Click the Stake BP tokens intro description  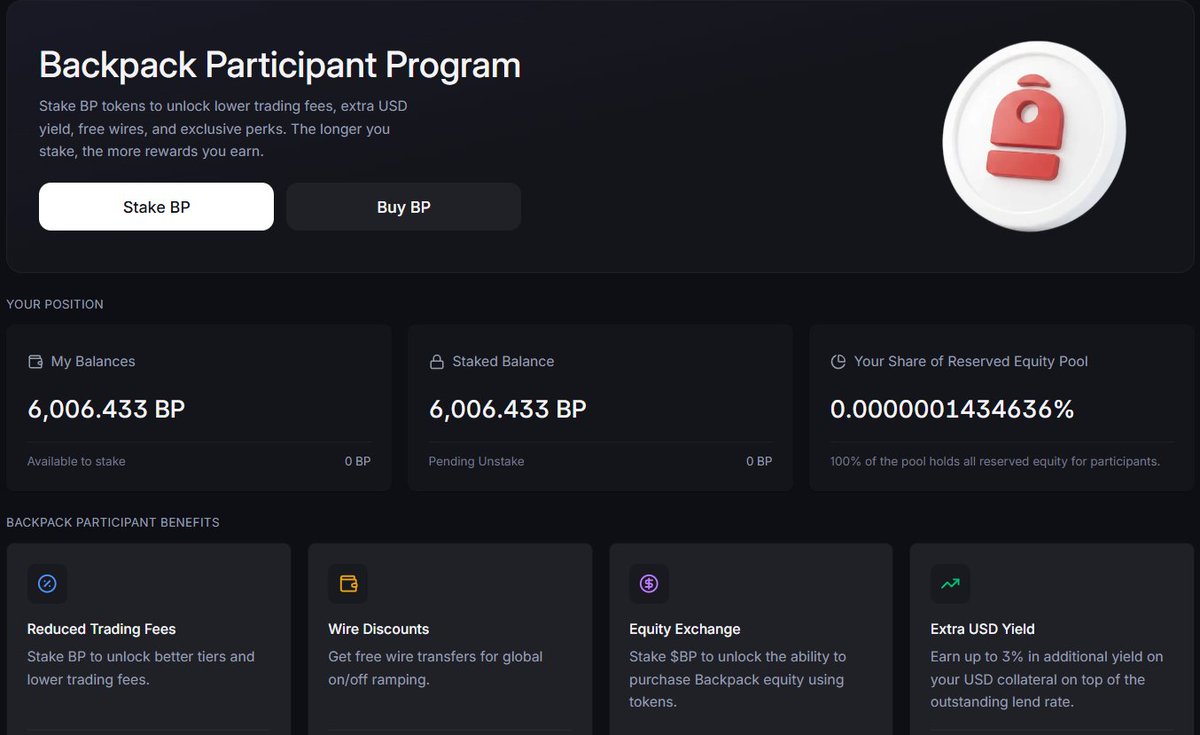(223, 129)
